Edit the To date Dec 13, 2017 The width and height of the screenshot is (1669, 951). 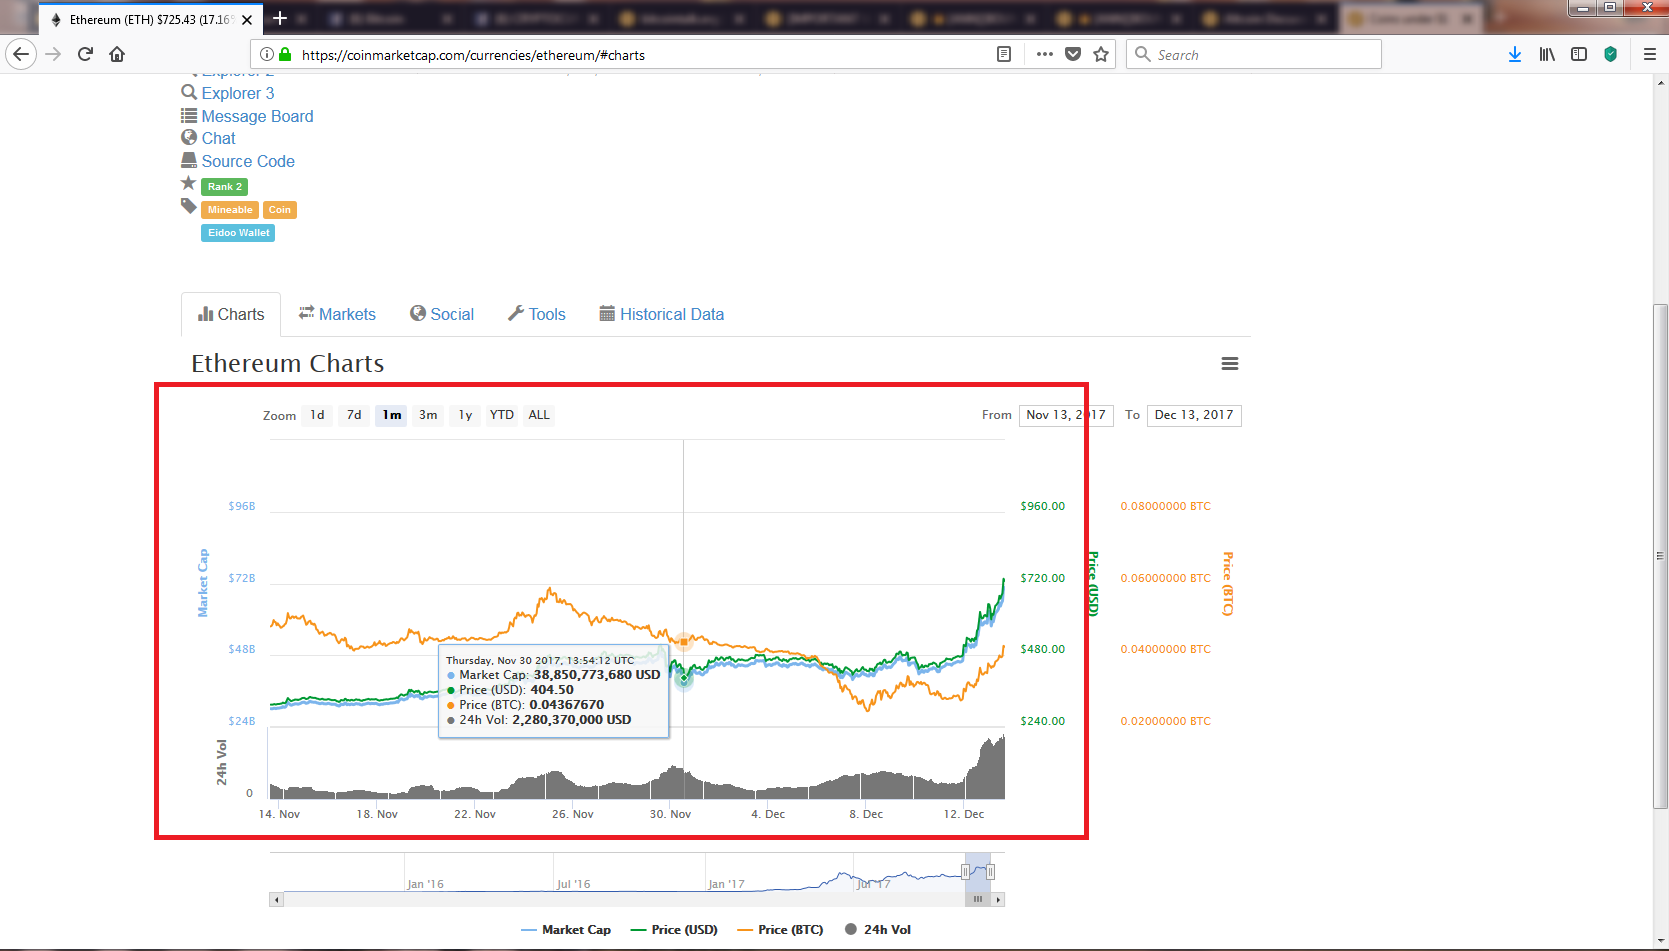[1194, 415]
